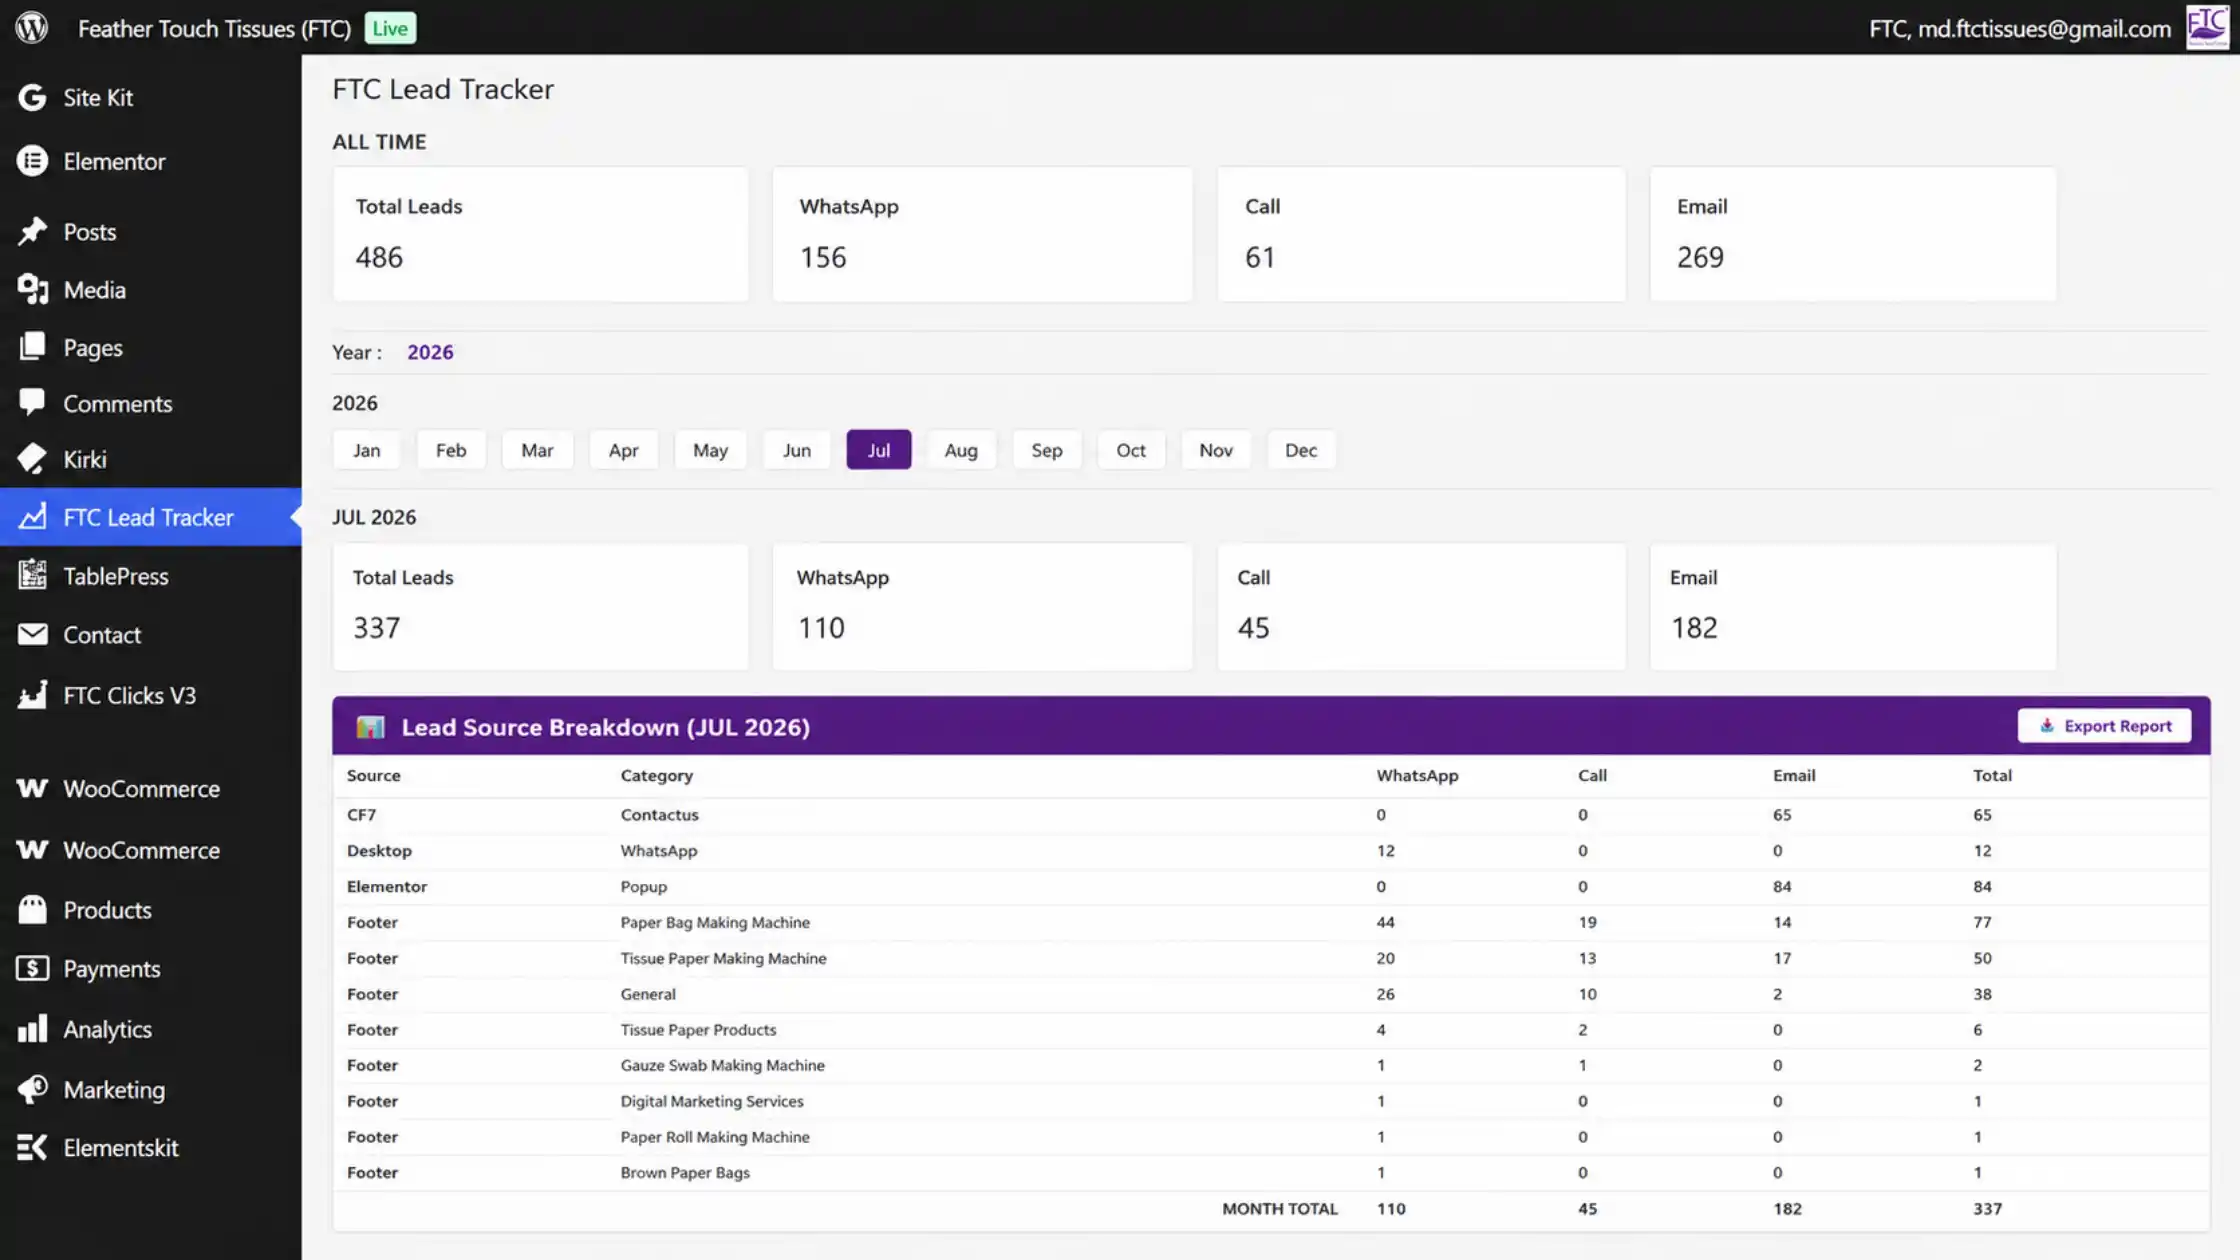Click the Export Report button
Screen dimensions: 2240x1260
[2104, 726]
